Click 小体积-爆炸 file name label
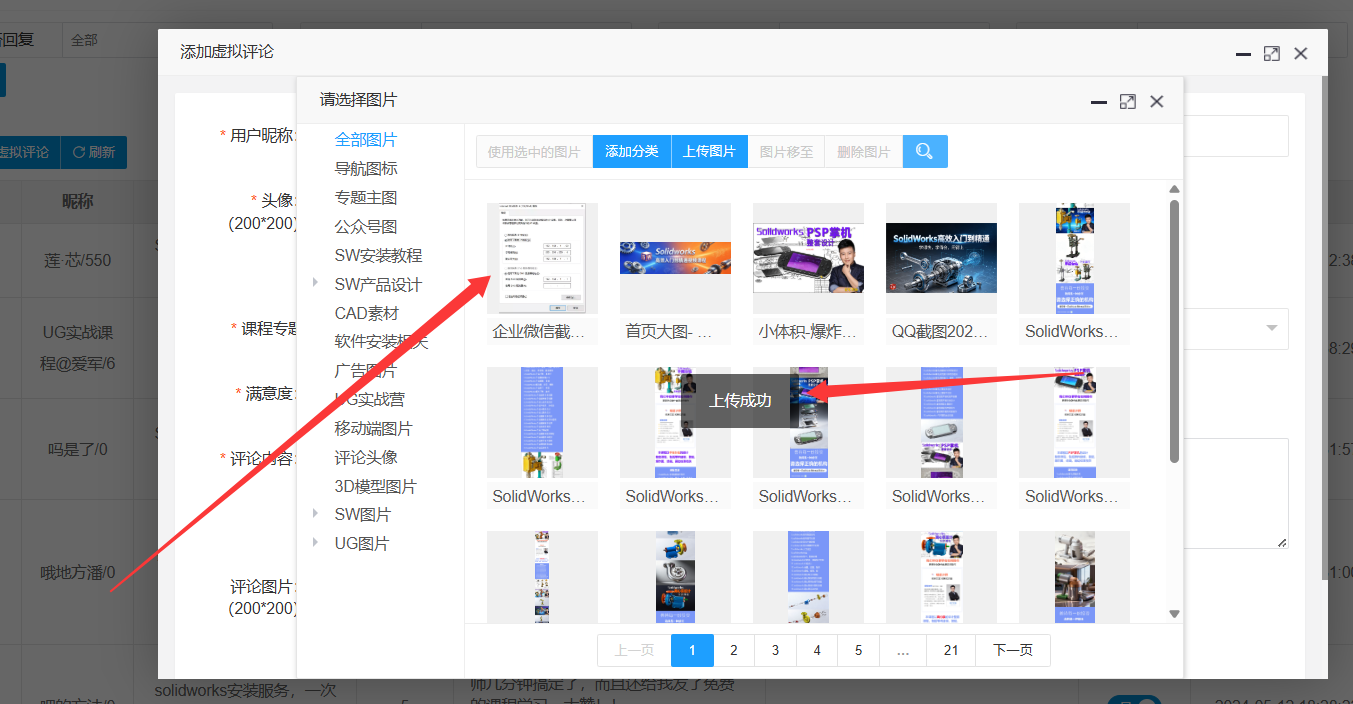The image size is (1353, 704). click(808, 331)
